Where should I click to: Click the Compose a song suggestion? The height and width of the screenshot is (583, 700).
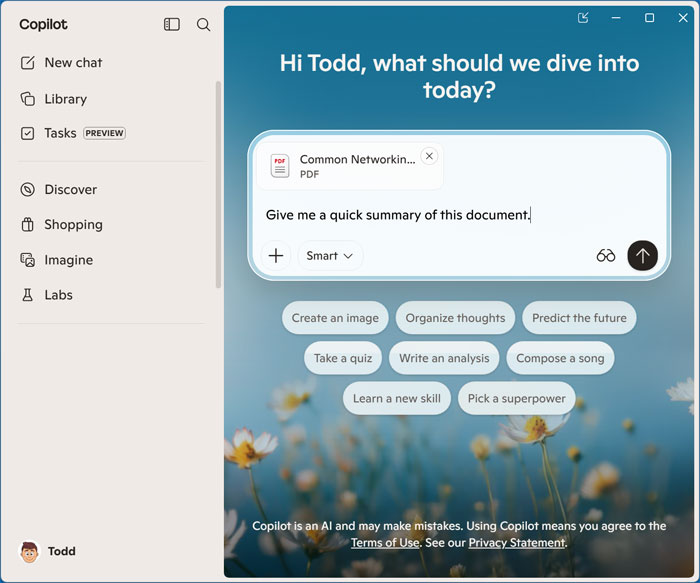560,358
